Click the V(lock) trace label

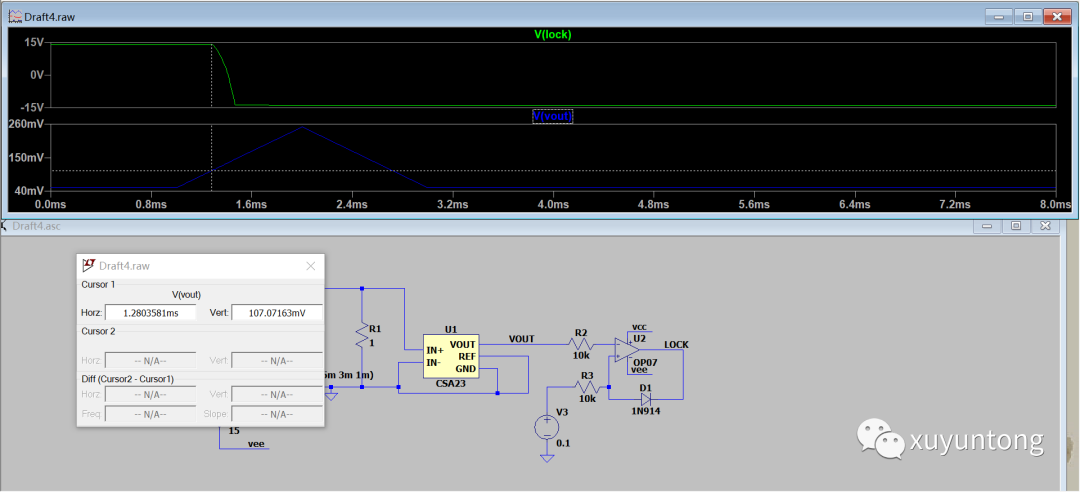[x=553, y=34]
